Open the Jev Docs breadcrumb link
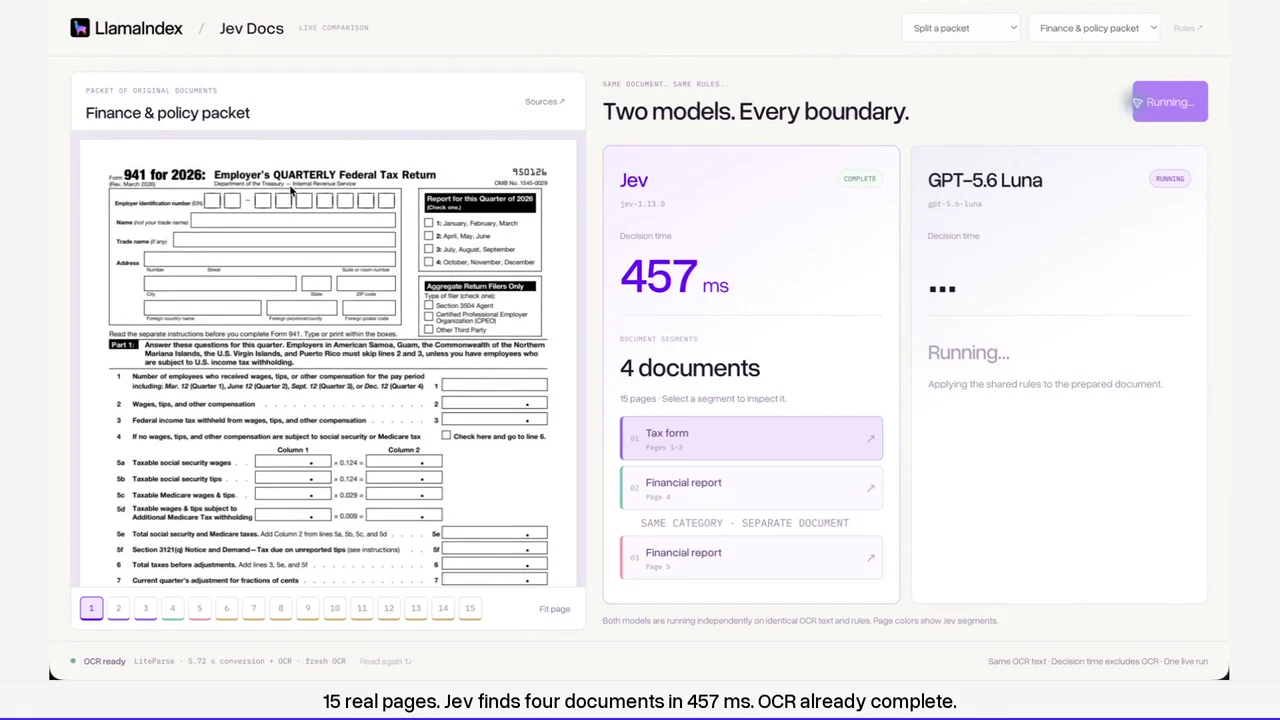 [x=251, y=28]
